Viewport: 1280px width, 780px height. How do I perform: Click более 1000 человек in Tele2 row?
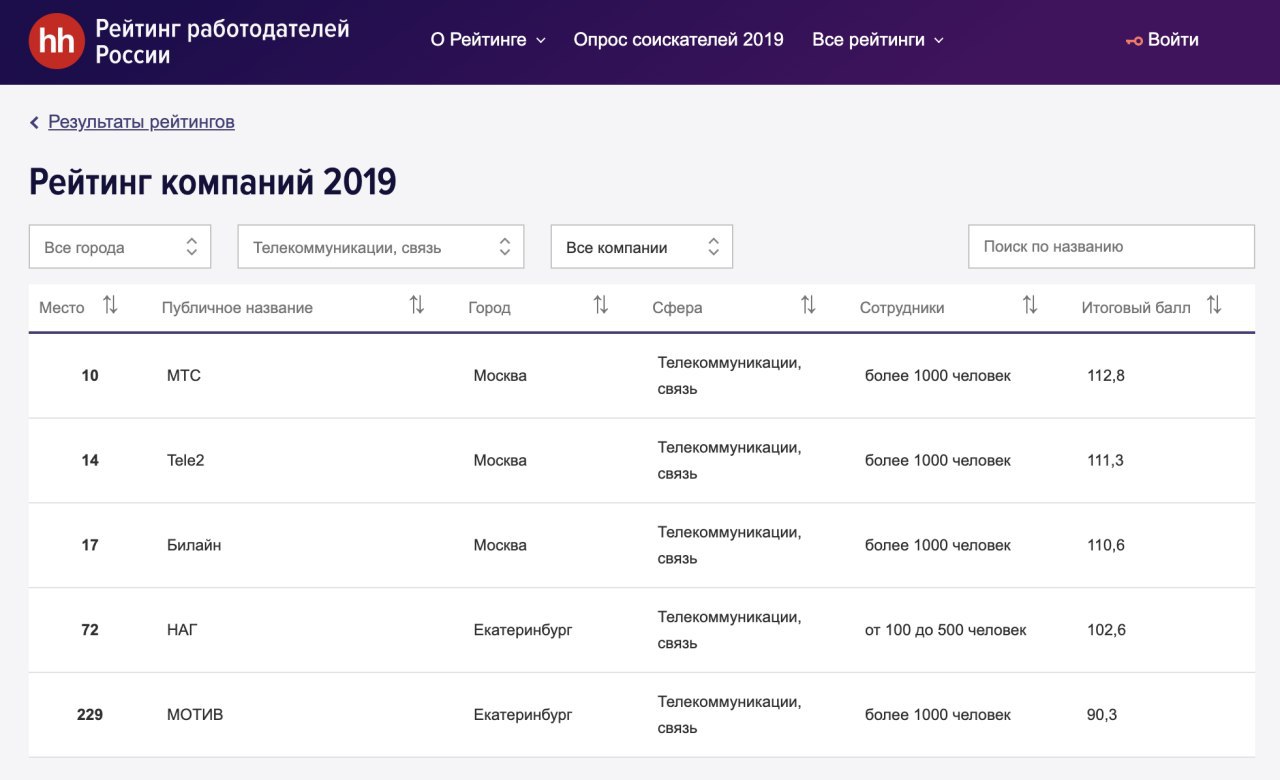(938, 461)
